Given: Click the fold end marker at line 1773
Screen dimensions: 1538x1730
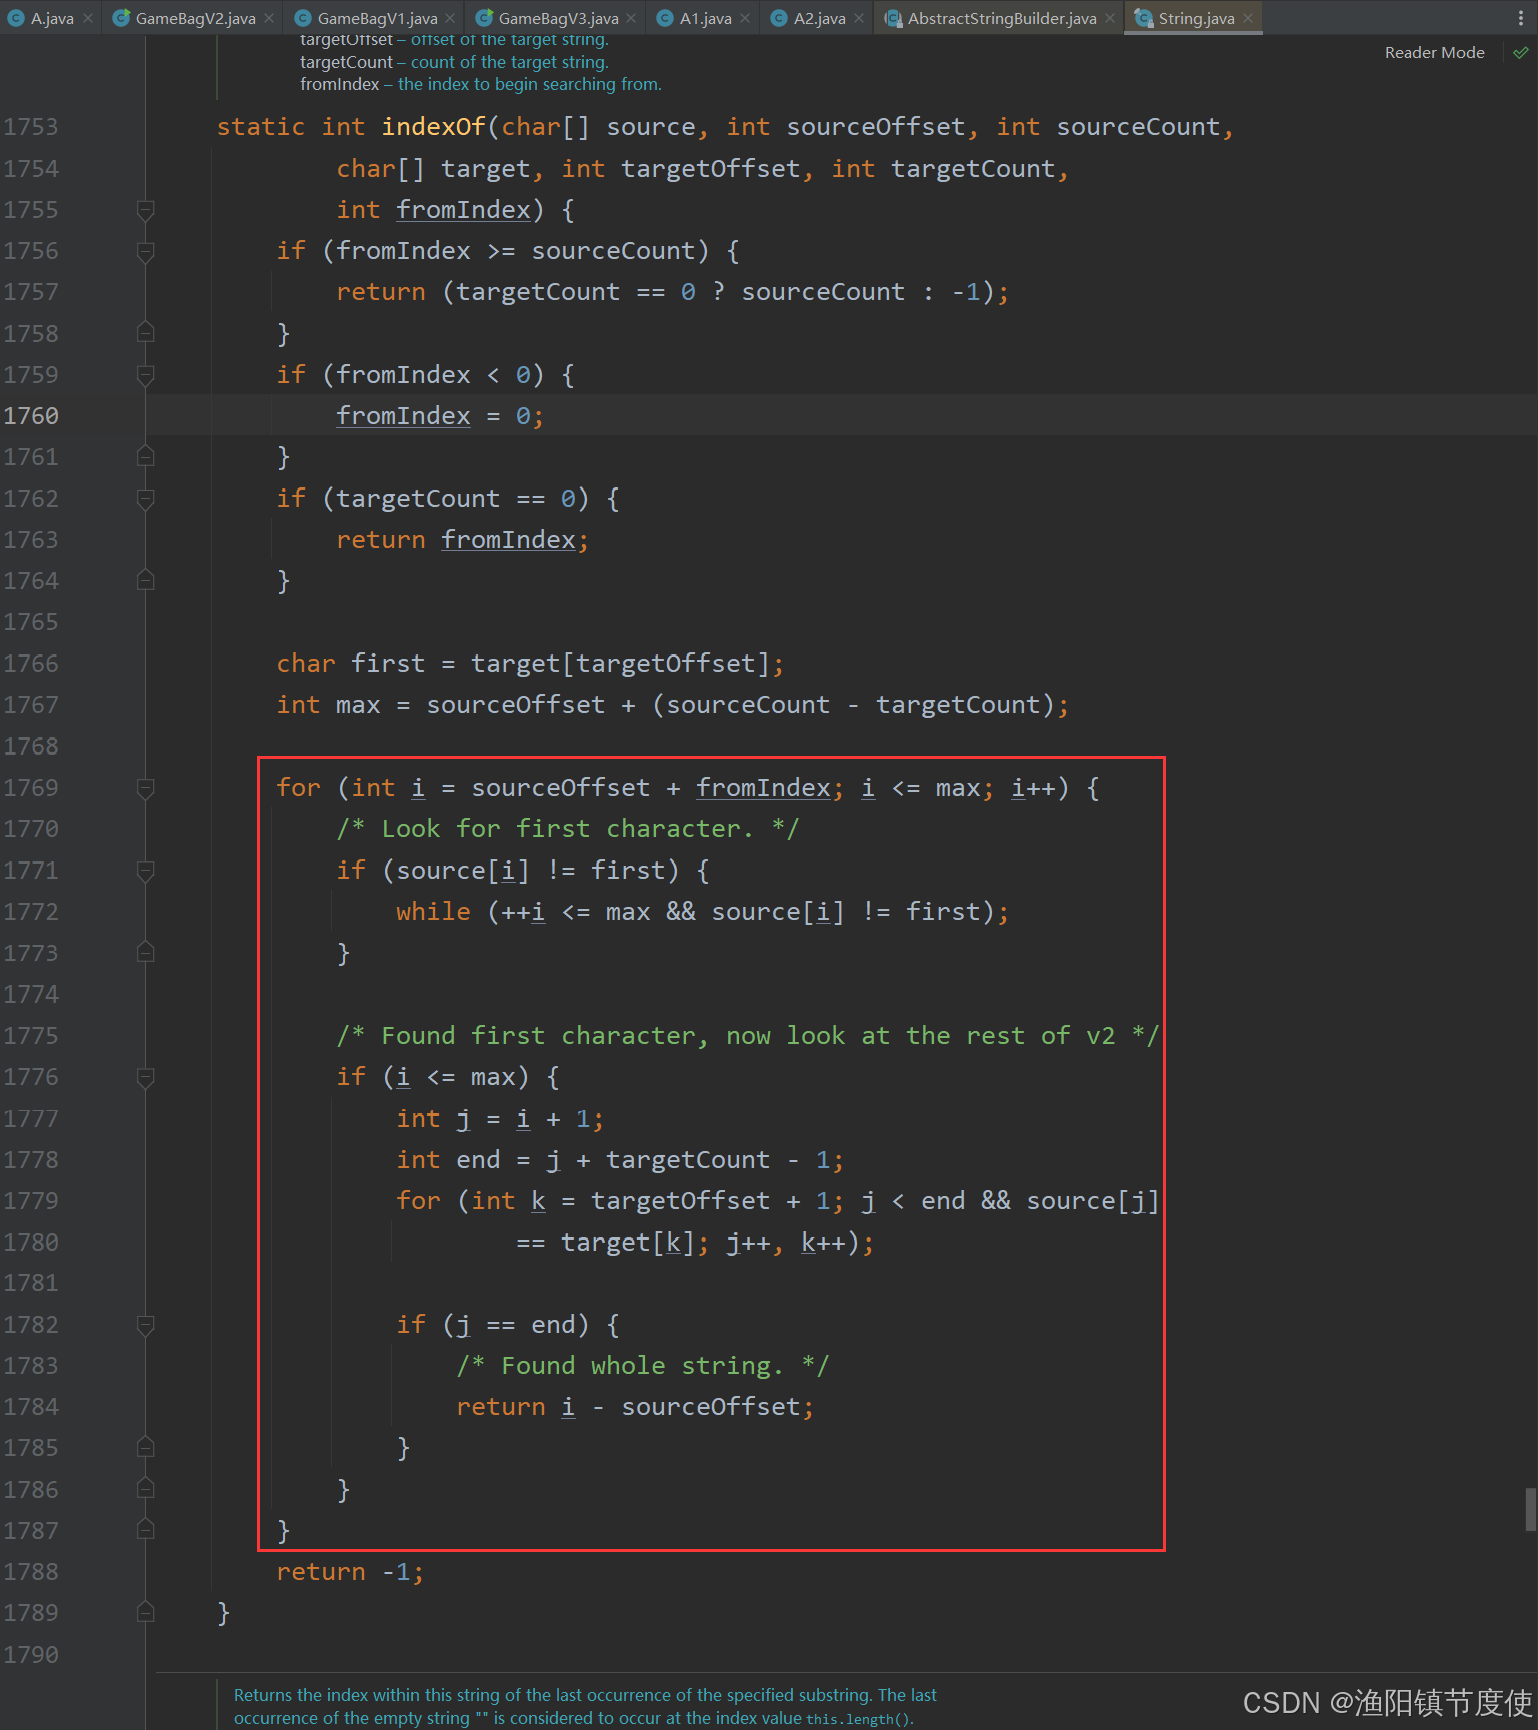Looking at the screenshot, I should coord(145,953).
